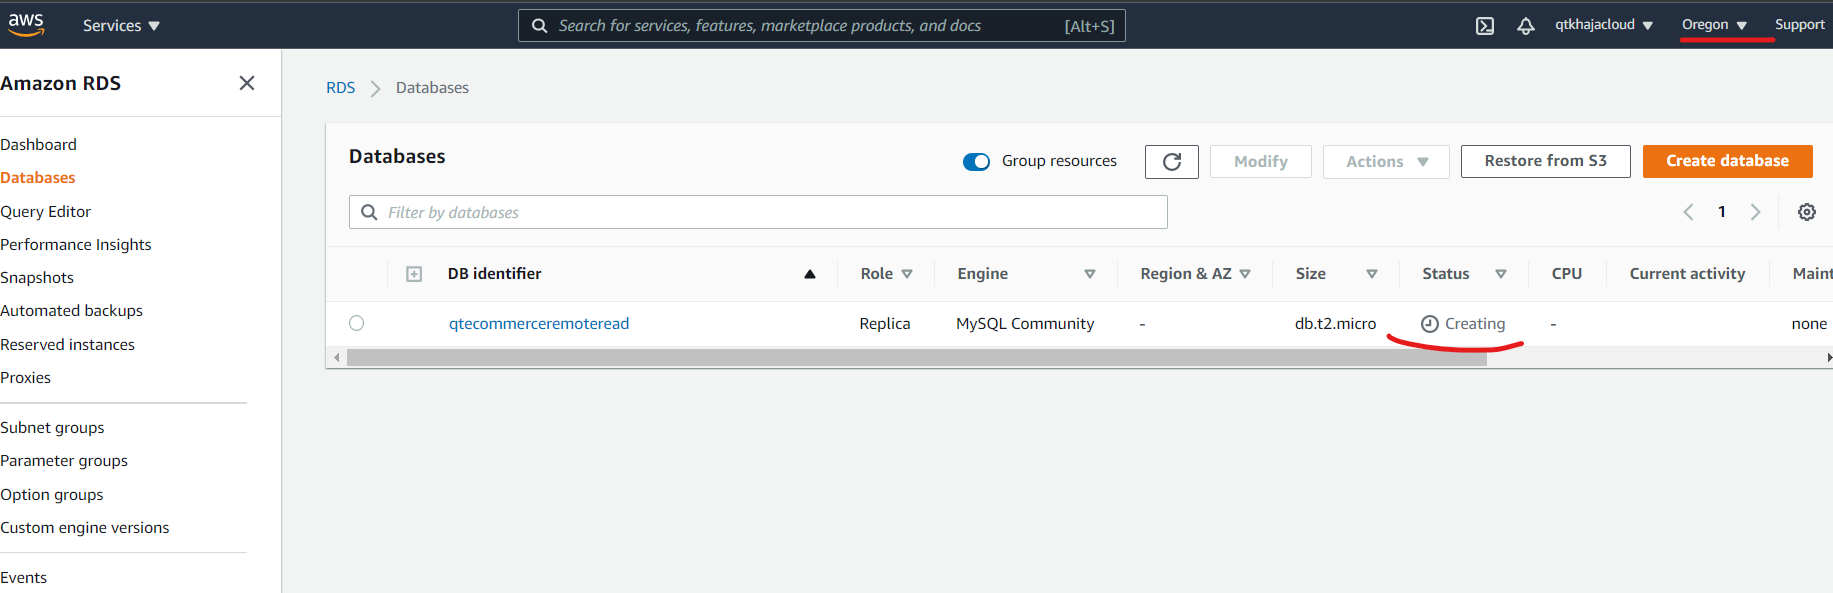Open Subnet groups in the sidebar
The image size is (1833, 593).
52,428
